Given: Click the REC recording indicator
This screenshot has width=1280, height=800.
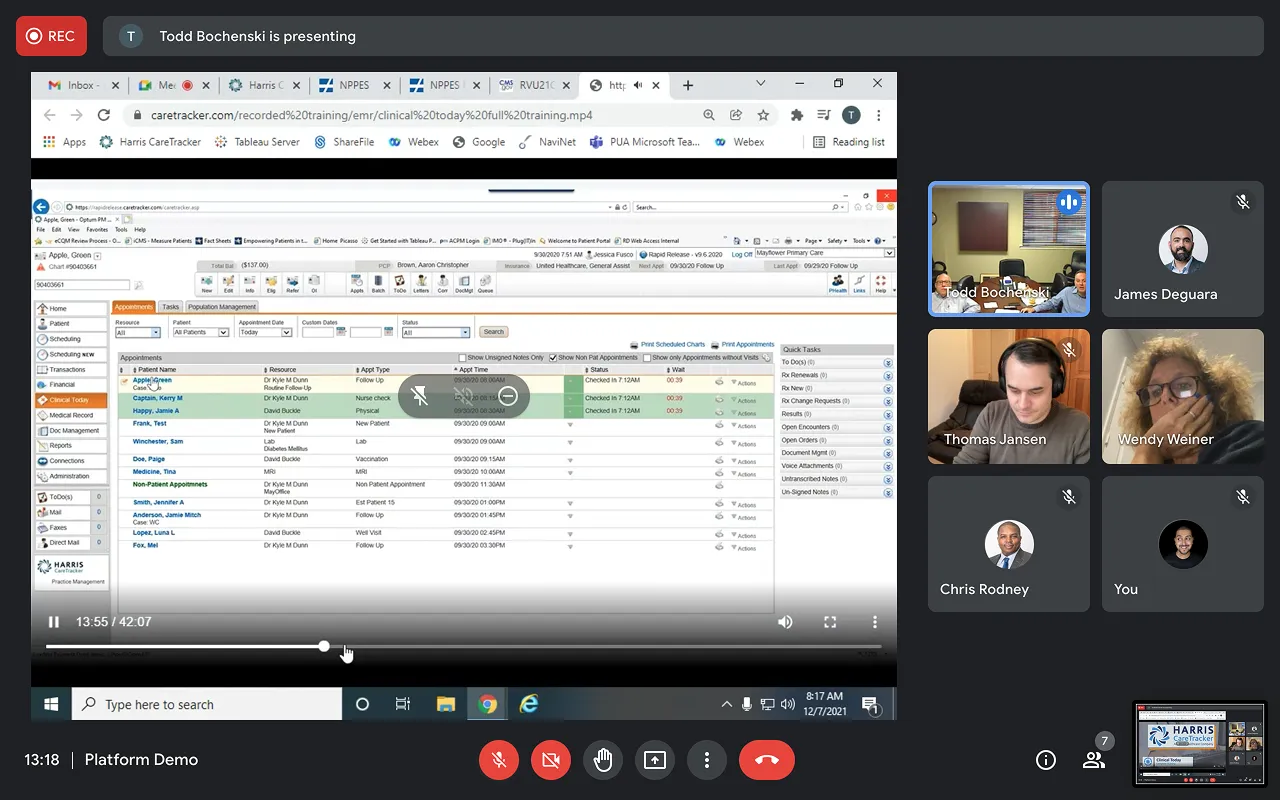Looking at the screenshot, I should 51,36.
